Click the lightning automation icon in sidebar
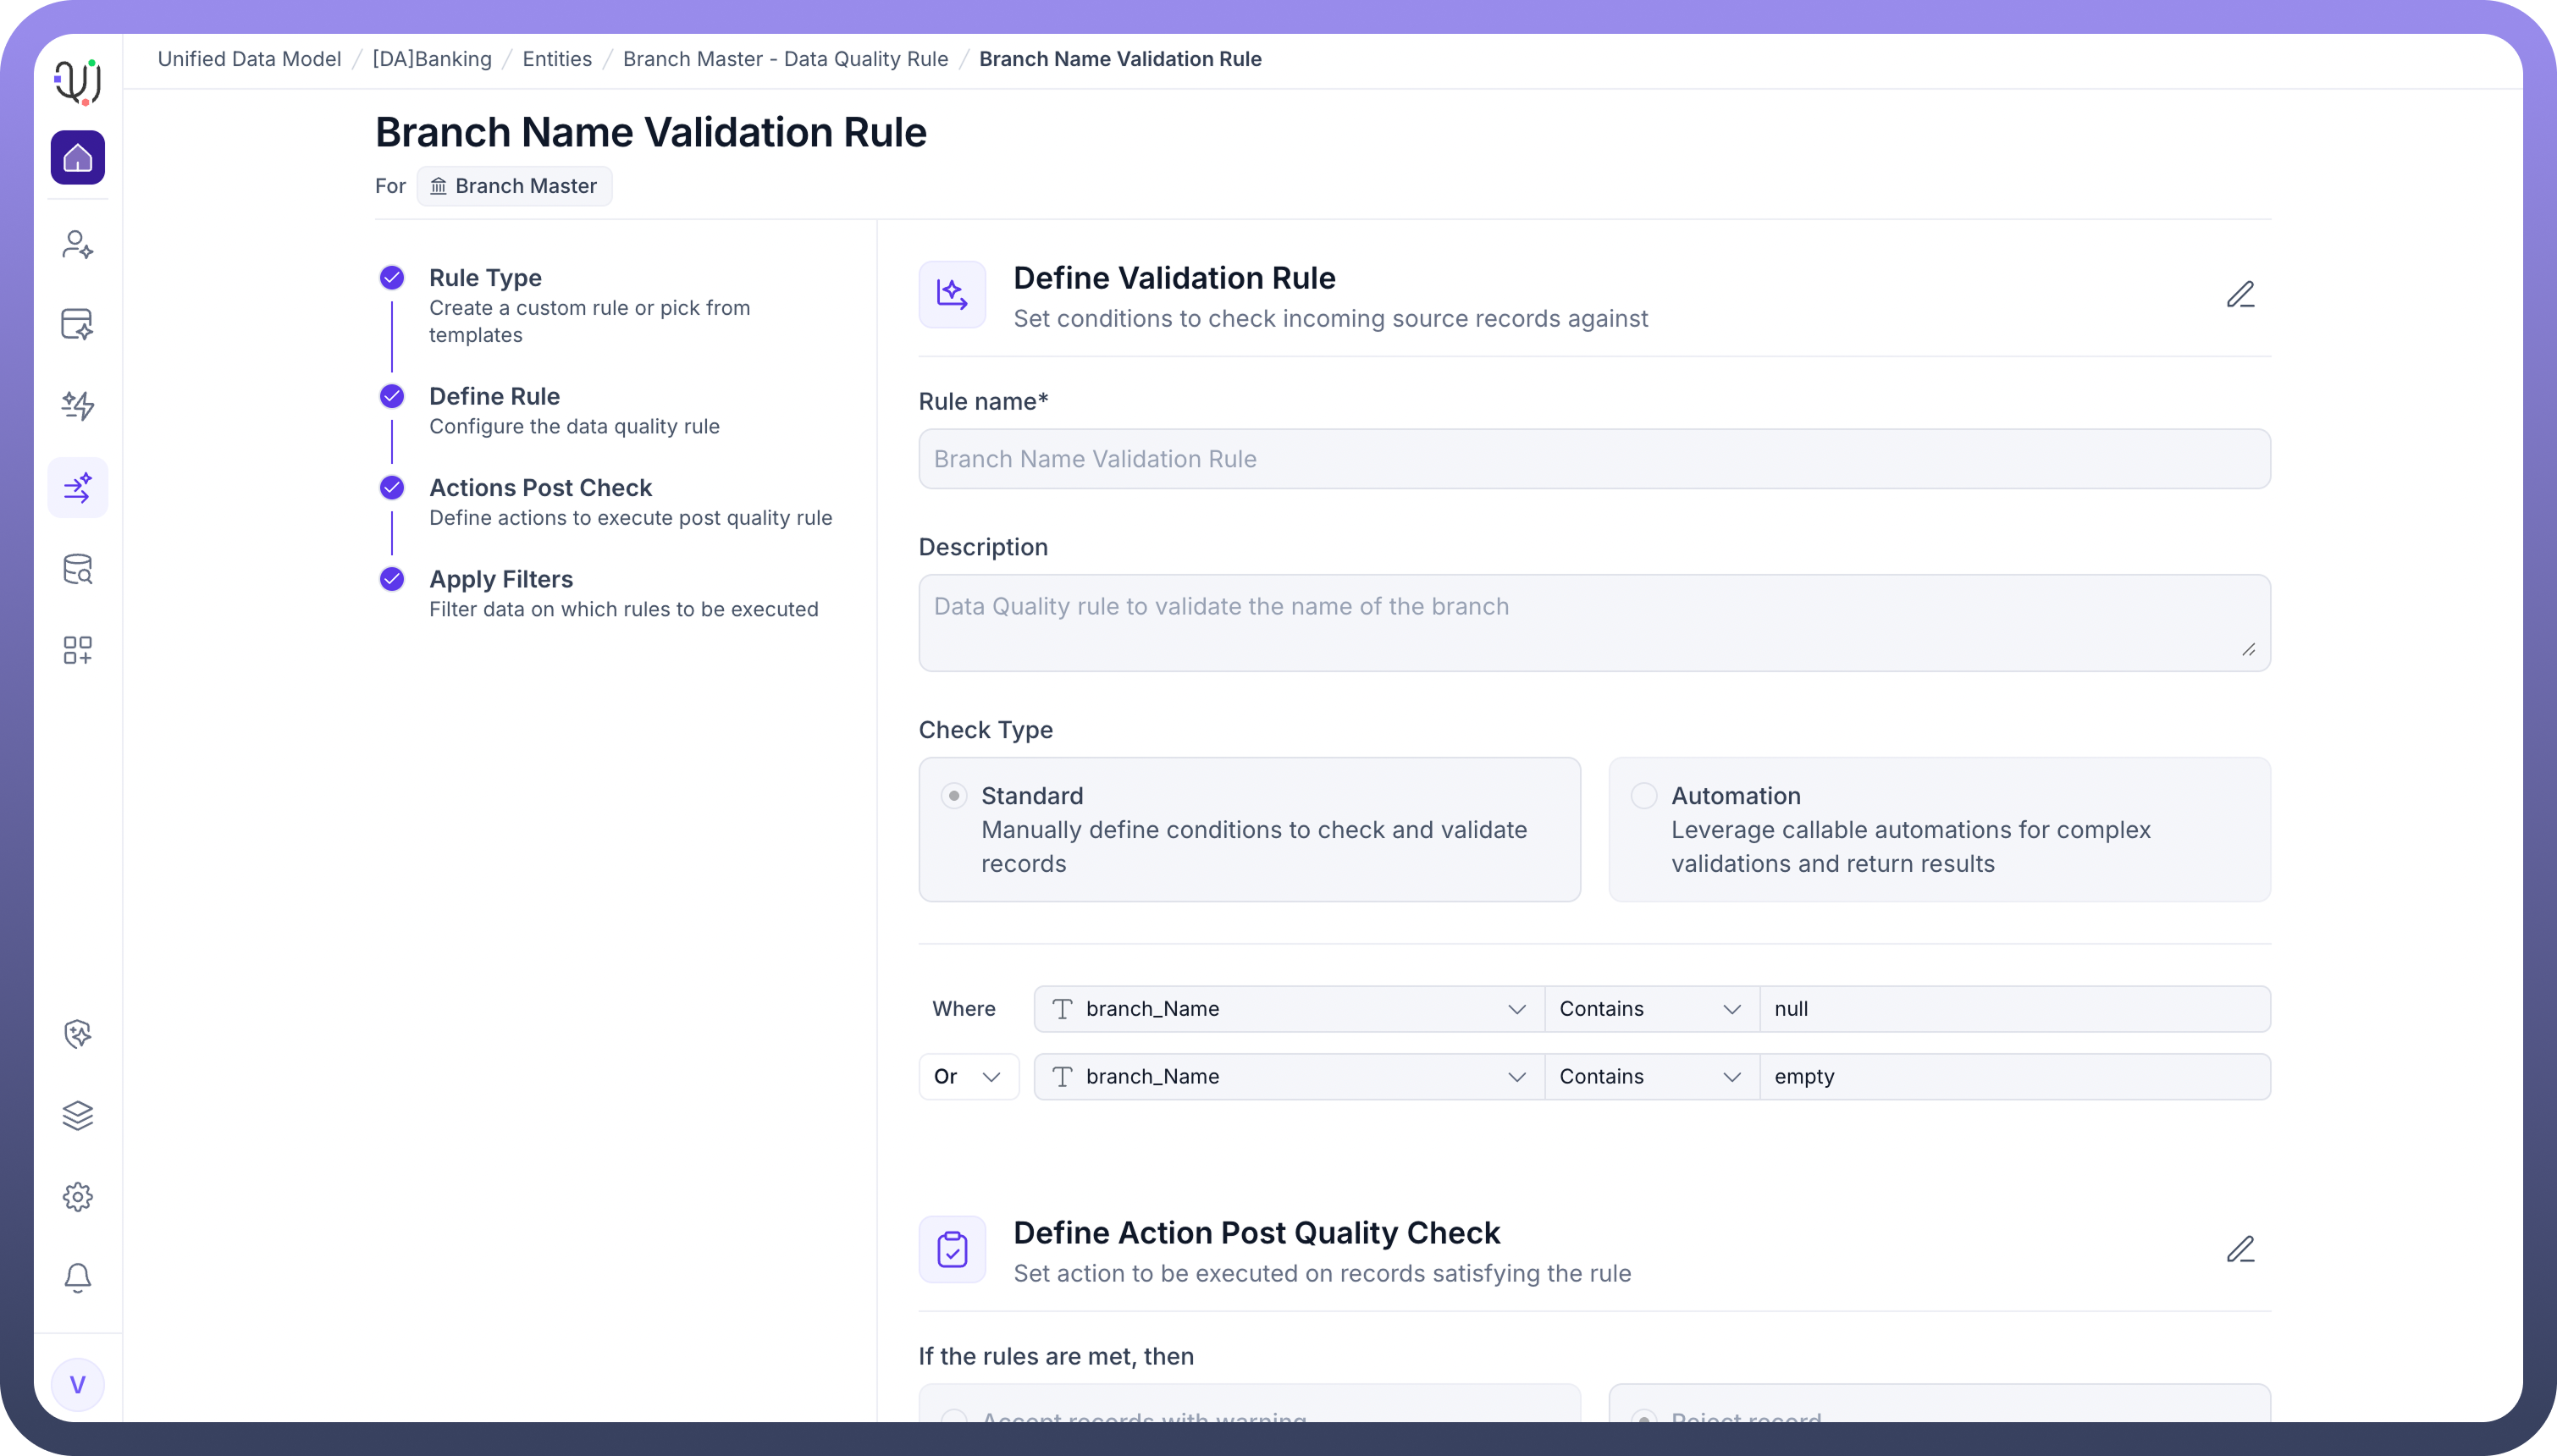Image resolution: width=2557 pixels, height=1456 pixels. (x=78, y=405)
